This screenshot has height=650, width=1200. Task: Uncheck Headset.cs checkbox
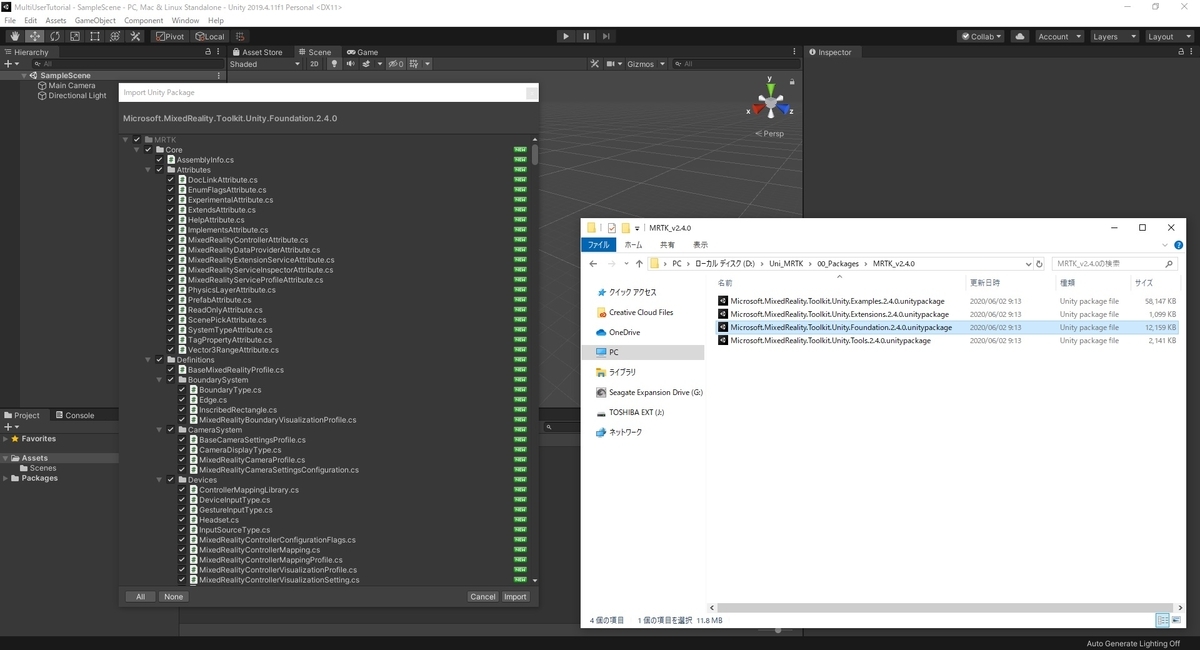tap(182, 520)
